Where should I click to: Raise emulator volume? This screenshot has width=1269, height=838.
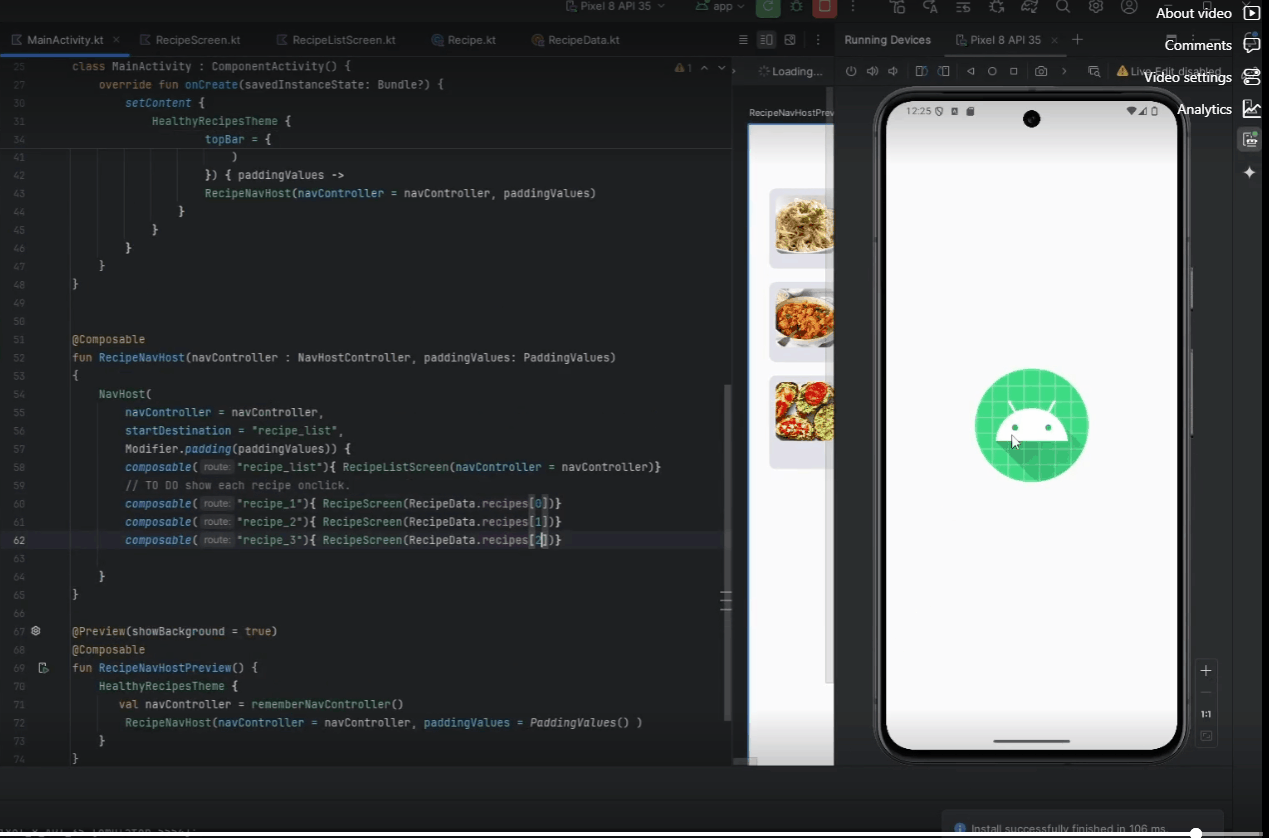pos(872,72)
